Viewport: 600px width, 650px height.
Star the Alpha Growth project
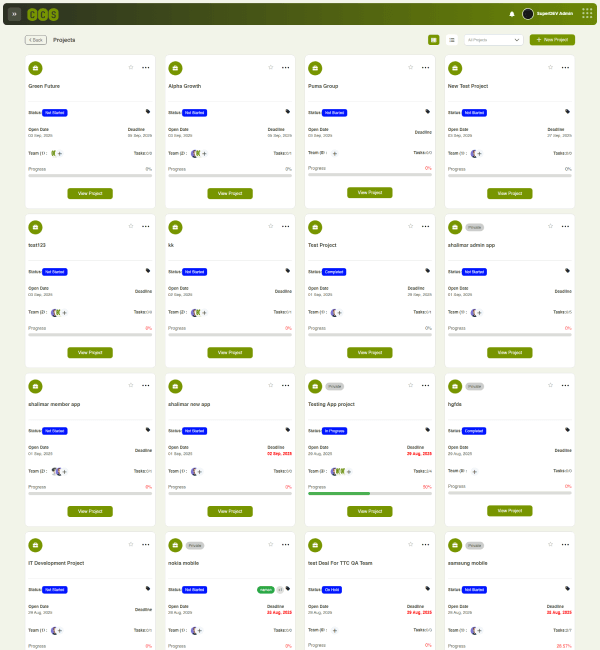click(x=270, y=67)
